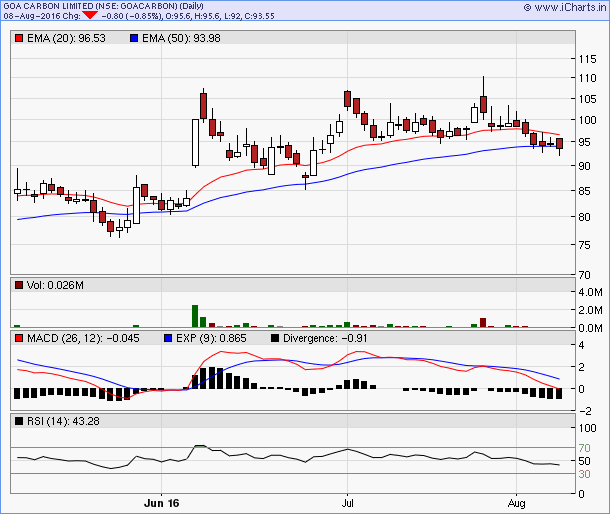Click the black RSI (14) legend swatch
The width and height of the screenshot is (610, 514).
point(19,421)
